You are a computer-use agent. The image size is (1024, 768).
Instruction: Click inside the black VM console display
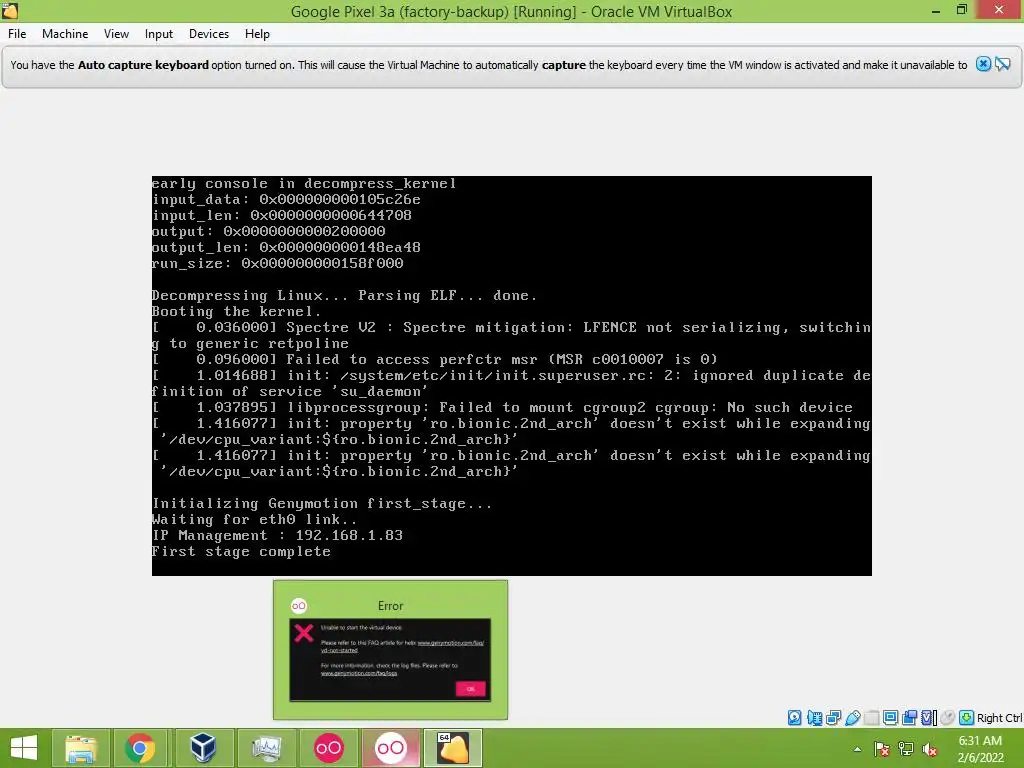pyautogui.click(x=511, y=376)
